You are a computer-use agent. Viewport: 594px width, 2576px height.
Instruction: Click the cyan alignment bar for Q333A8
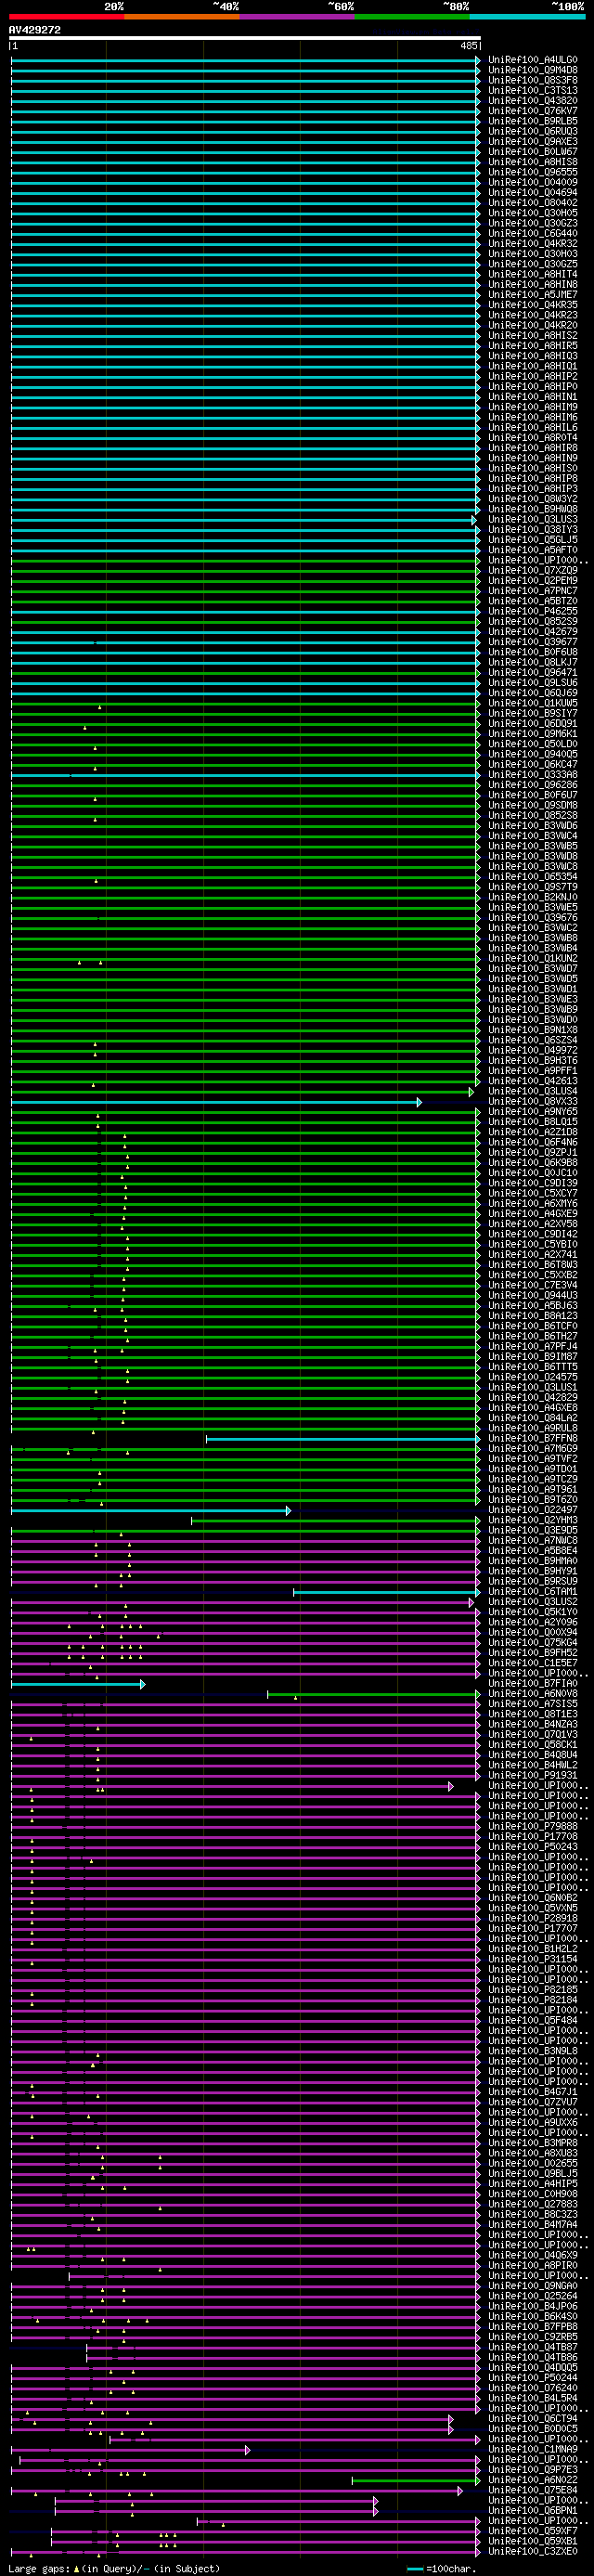(245, 775)
